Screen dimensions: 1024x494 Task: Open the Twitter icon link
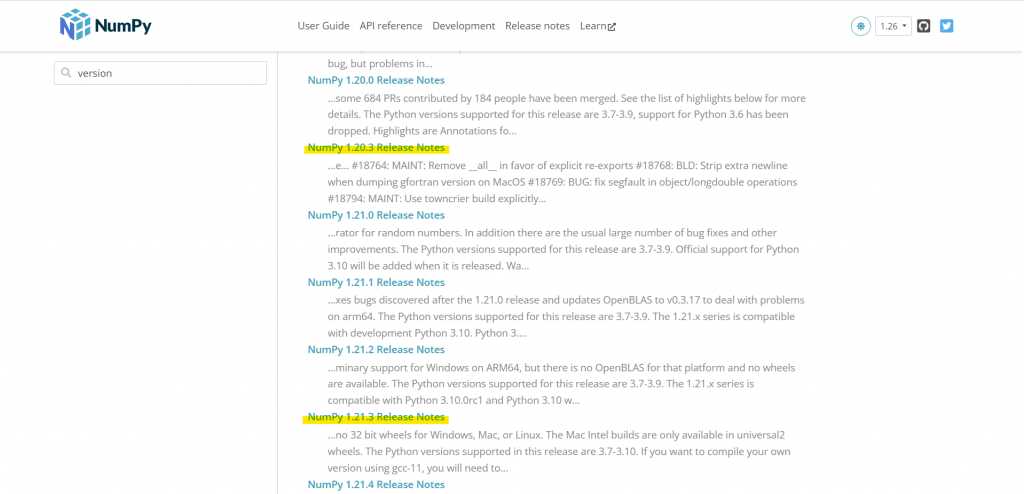click(946, 26)
